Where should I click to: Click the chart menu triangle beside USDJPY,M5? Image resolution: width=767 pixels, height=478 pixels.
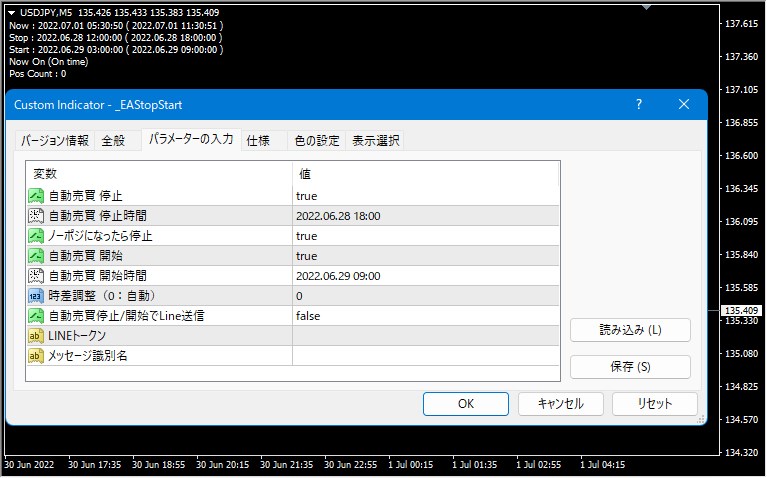click(12, 13)
